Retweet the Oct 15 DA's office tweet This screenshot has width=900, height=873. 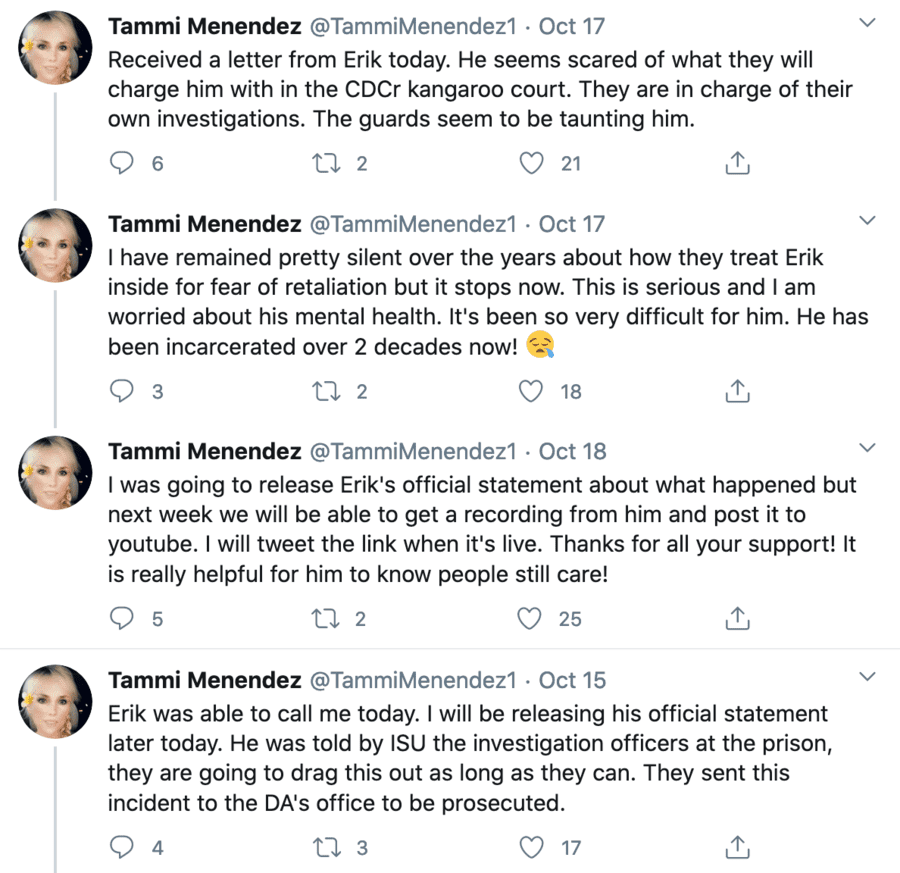[324, 848]
